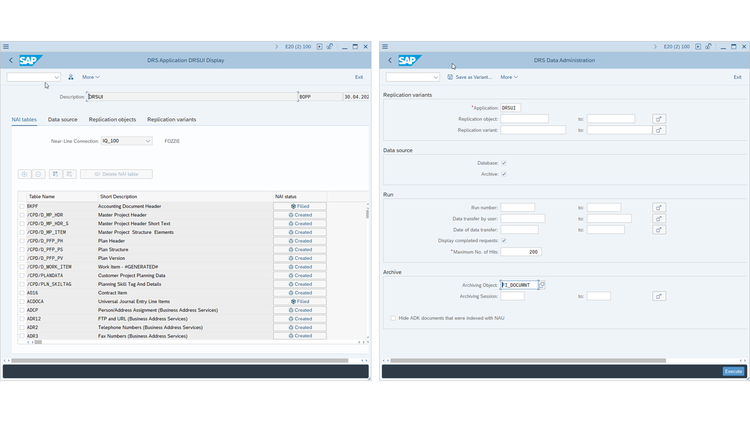
Task: Toggle the Database checkbox
Action: click(504, 163)
